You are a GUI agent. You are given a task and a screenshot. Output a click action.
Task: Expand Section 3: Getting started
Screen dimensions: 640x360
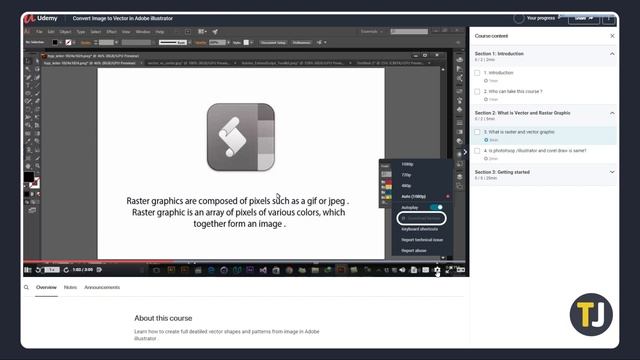pos(612,172)
